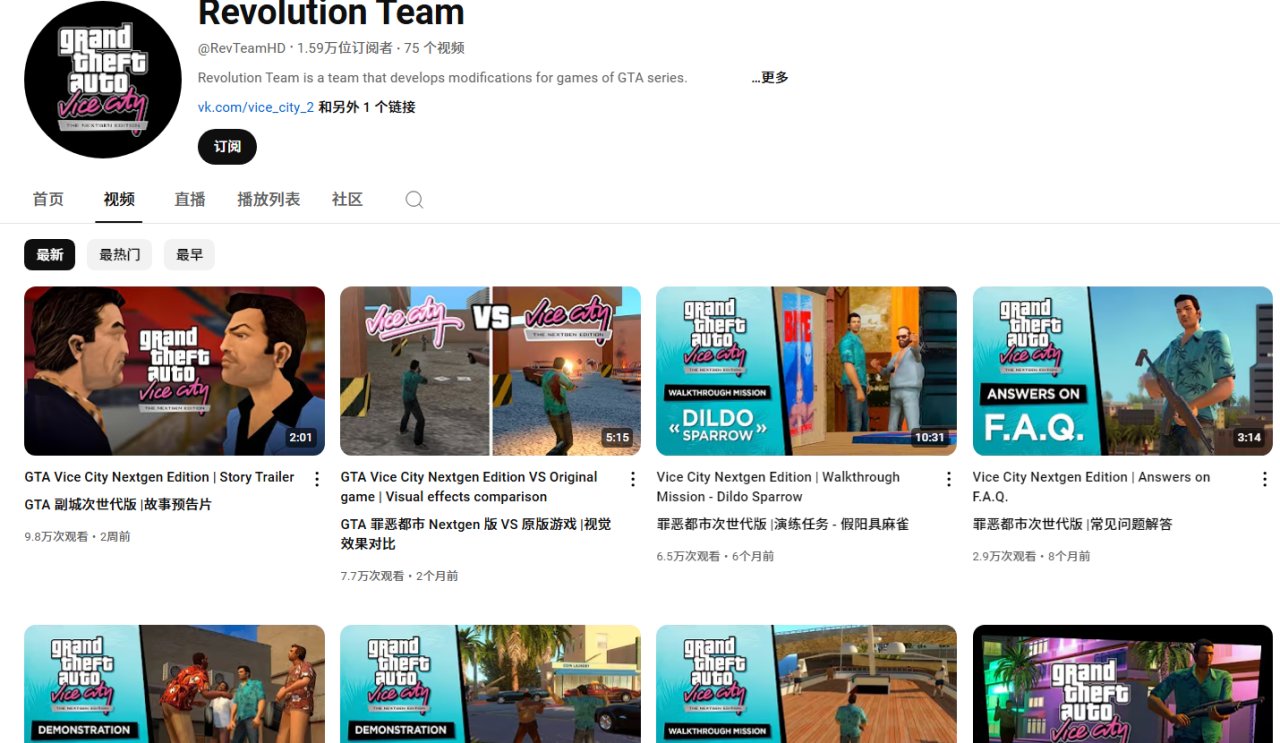This screenshot has height=743, width=1280.
Task: Click the translated title 罪恶都市次世代版 |演练任务 - 假阳具麻雀
Action: 783,524
